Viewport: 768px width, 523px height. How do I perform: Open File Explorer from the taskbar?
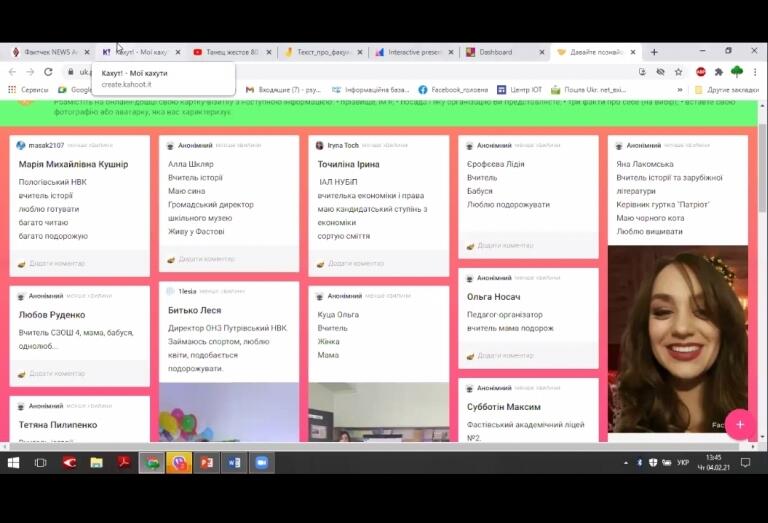tap(96, 463)
